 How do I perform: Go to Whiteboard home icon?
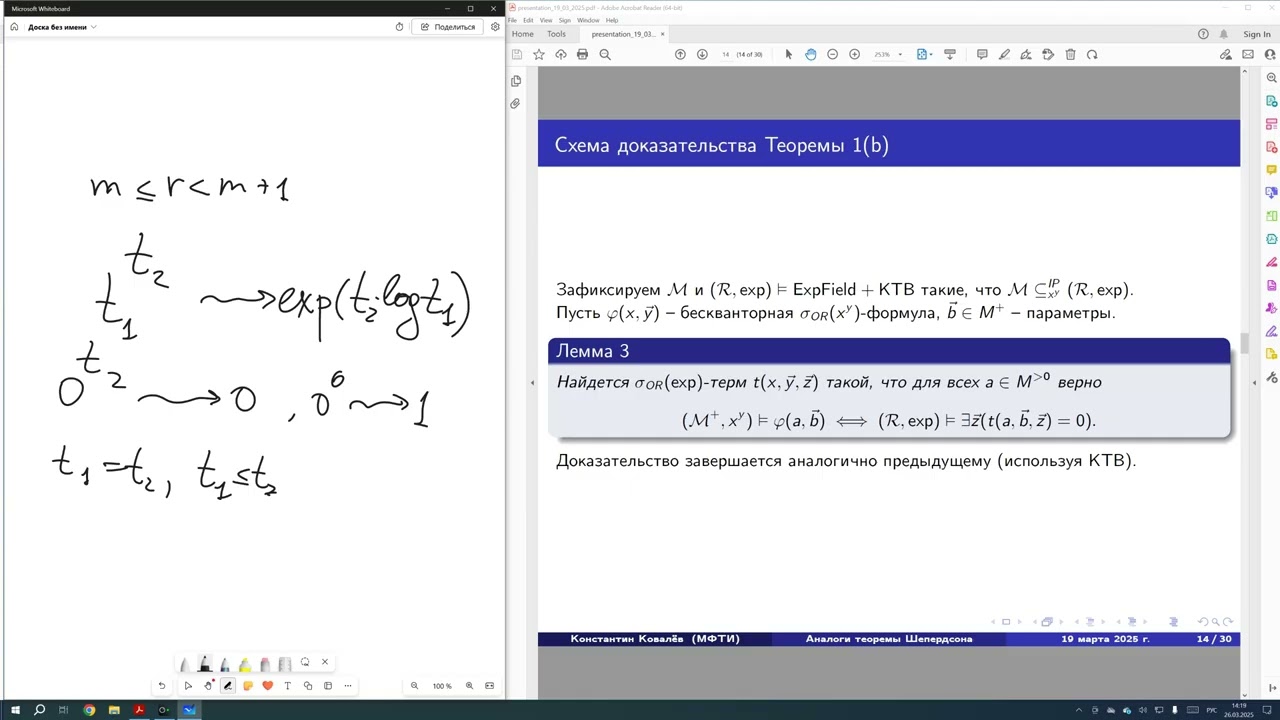pos(14,27)
